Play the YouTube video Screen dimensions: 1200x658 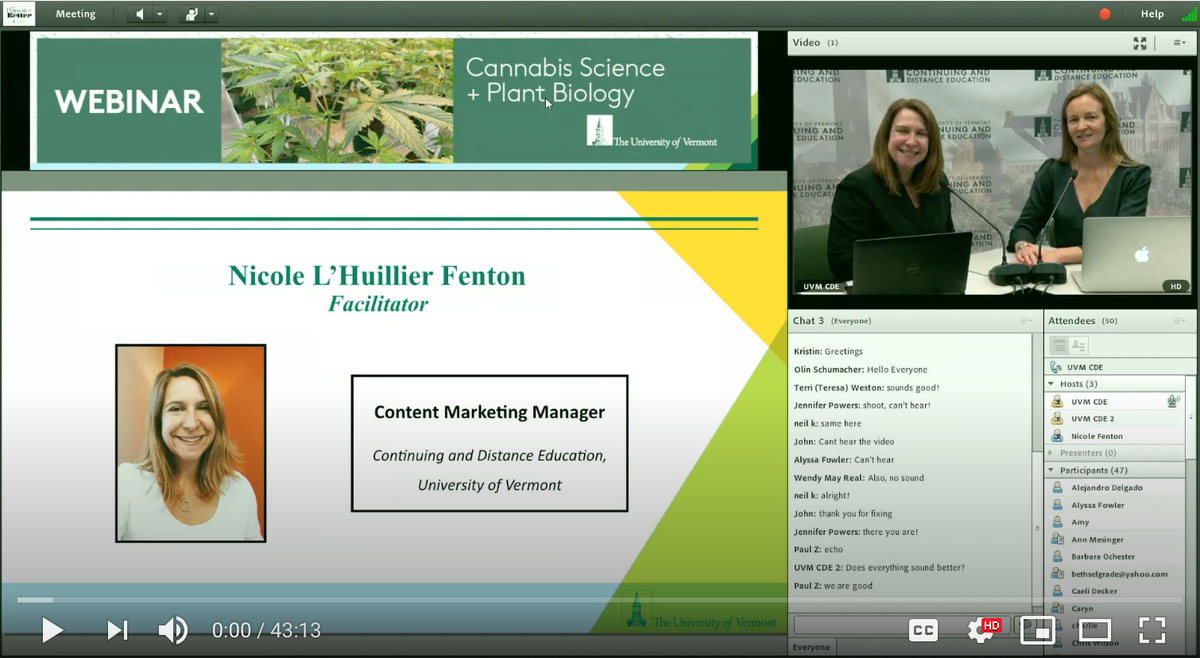click(x=53, y=629)
